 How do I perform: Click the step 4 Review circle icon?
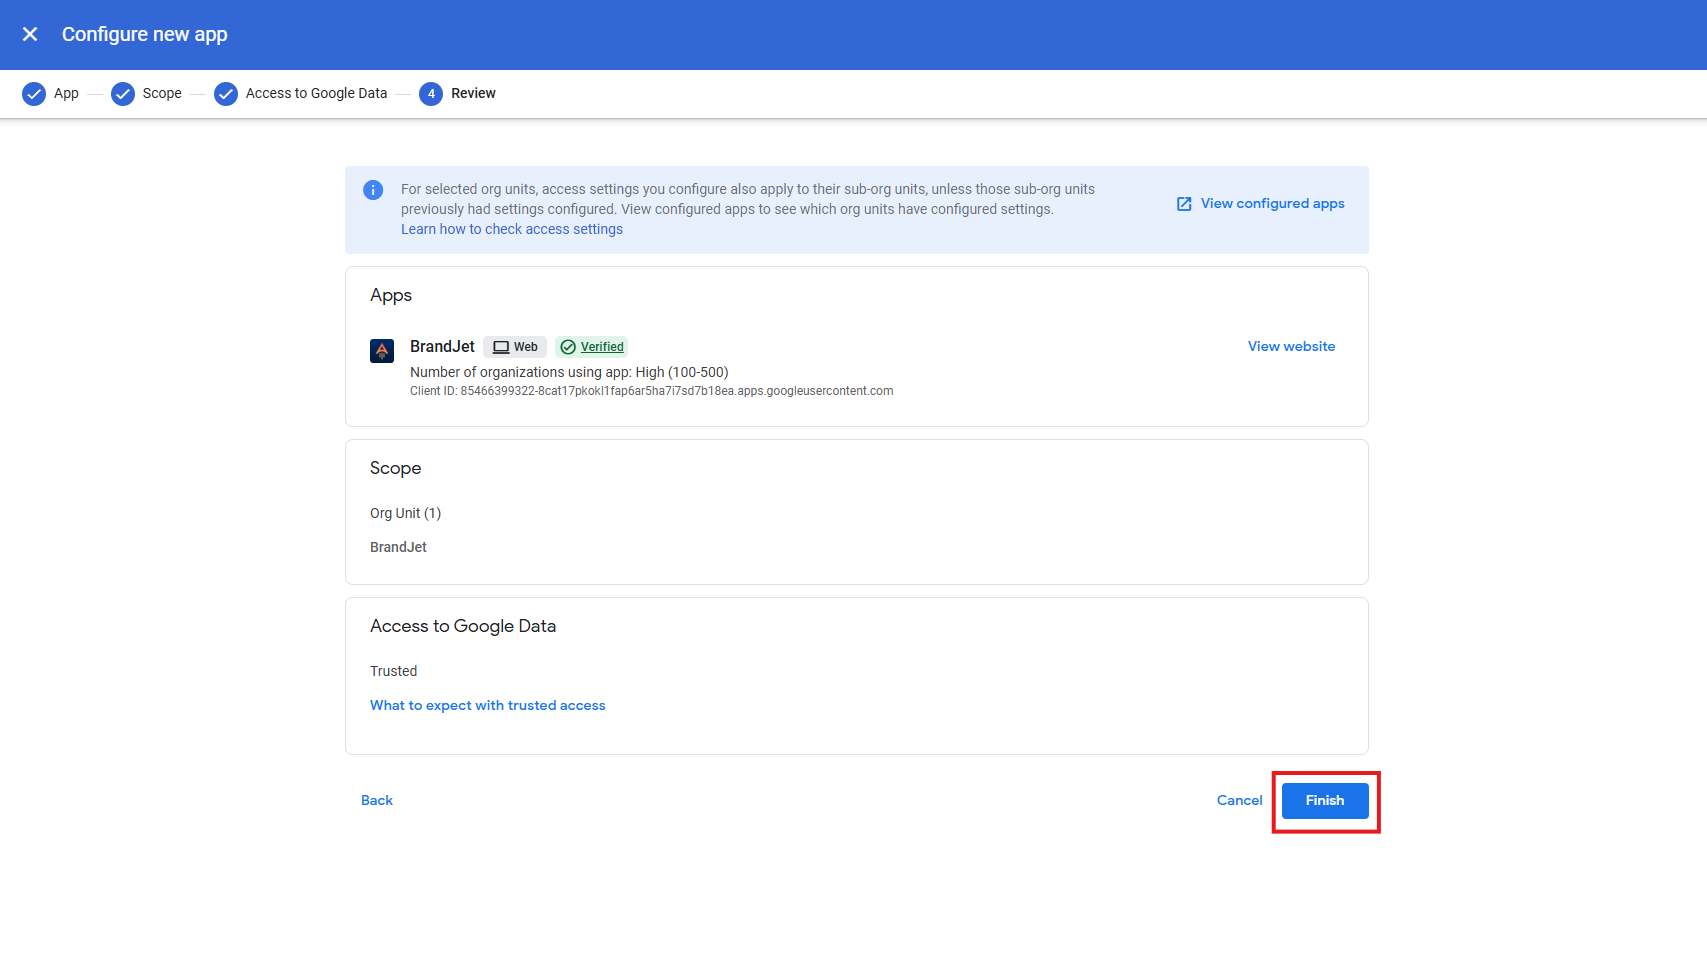431,94
